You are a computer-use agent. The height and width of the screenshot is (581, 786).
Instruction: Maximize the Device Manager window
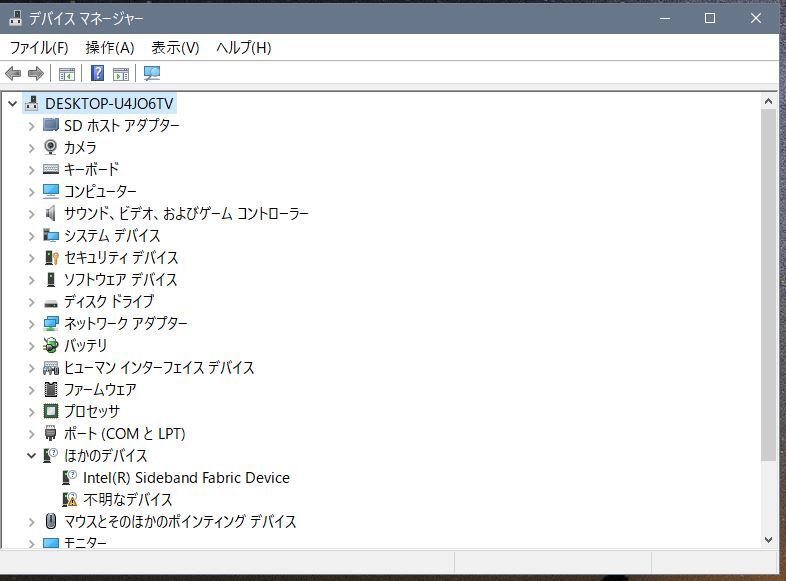pos(710,19)
